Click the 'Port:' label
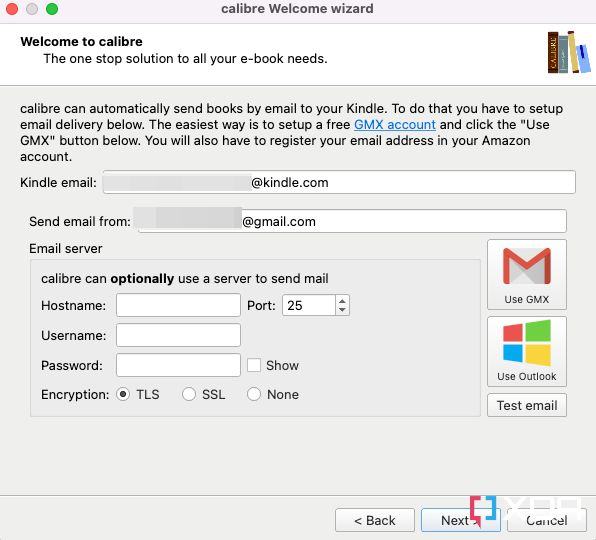The height and width of the screenshot is (540, 596). pyautogui.click(x=261, y=305)
